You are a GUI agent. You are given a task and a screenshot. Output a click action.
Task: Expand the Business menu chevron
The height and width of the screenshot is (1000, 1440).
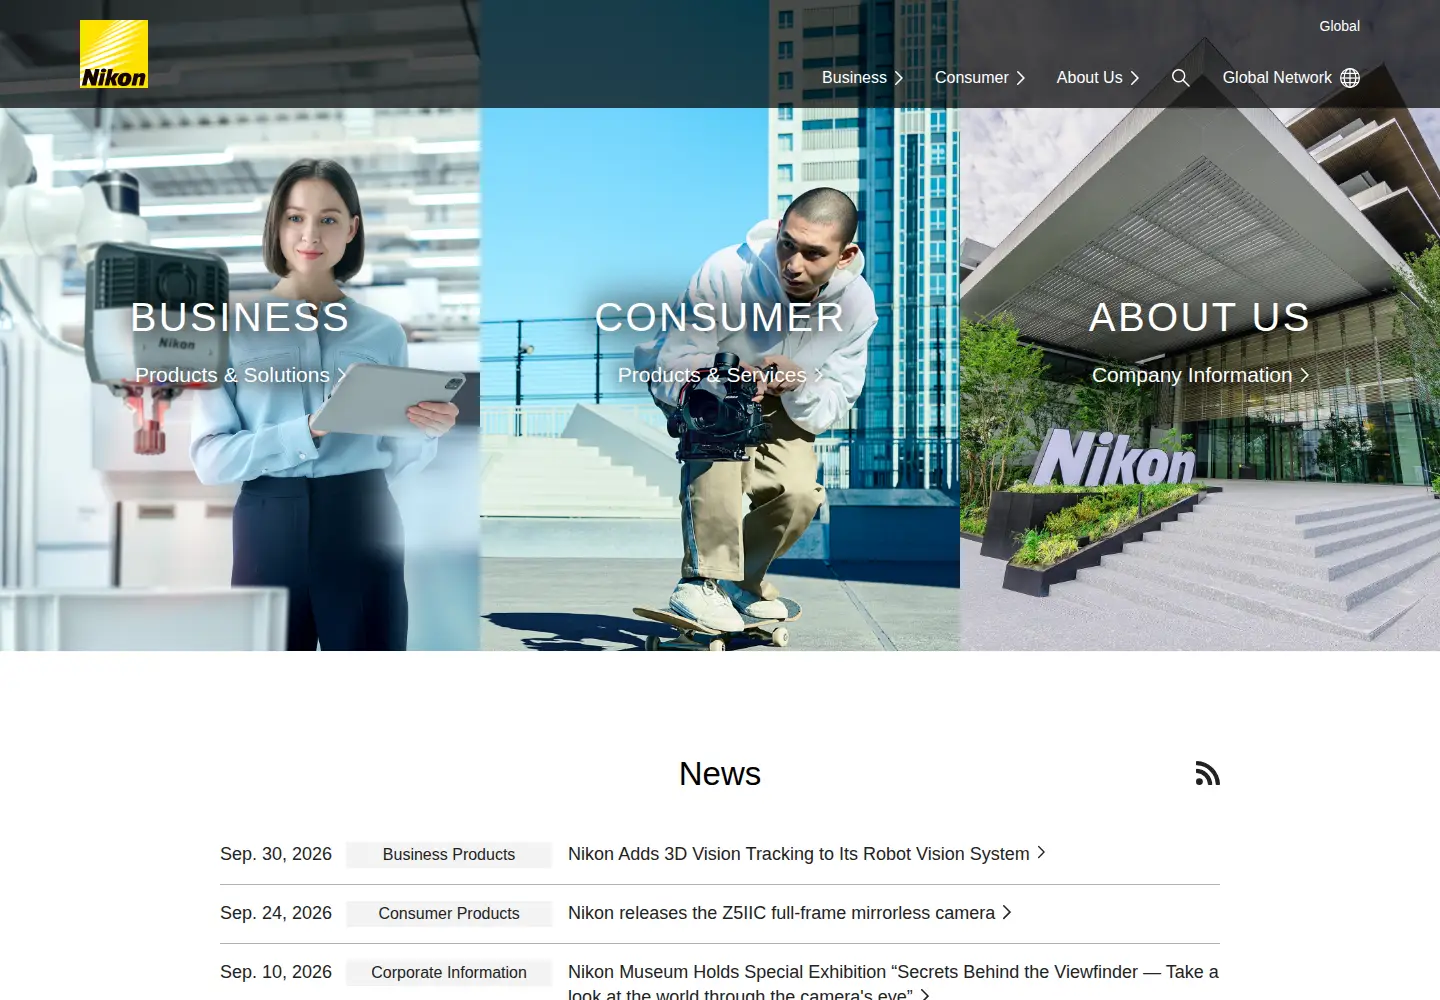pos(898,78)
